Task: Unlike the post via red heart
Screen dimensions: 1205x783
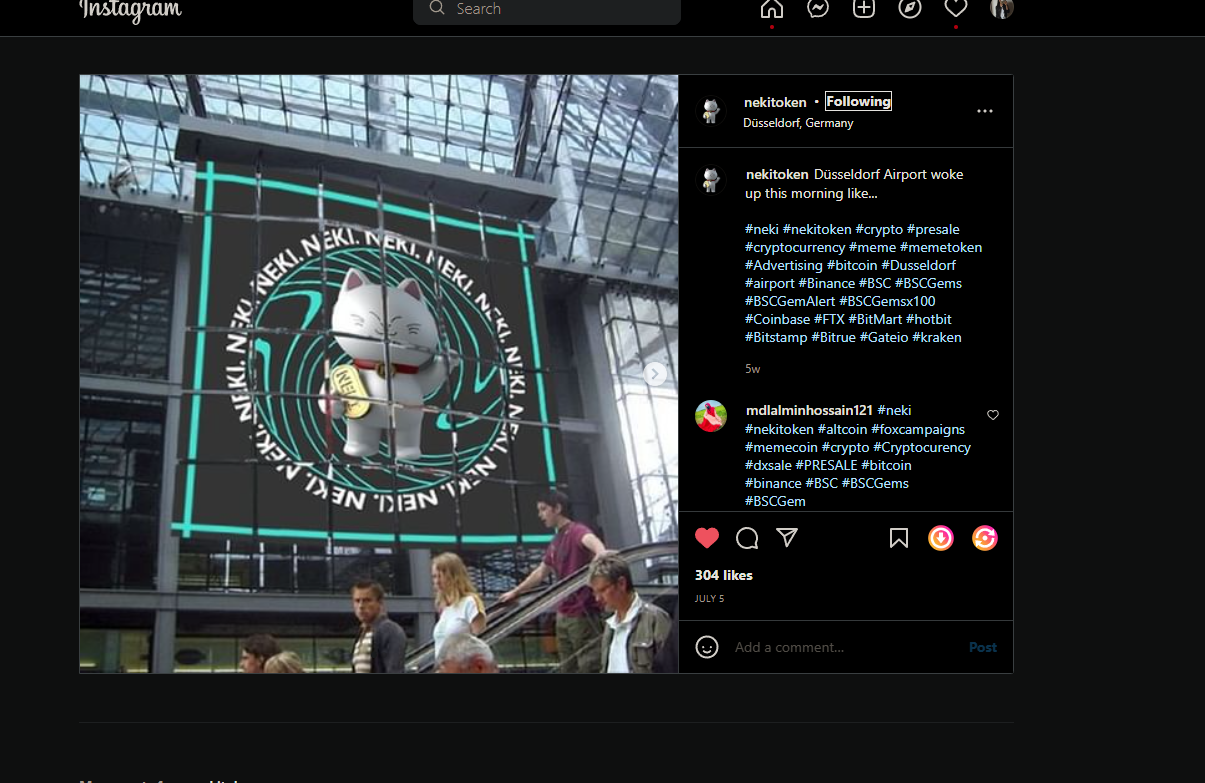Action: tap(707, 538)
